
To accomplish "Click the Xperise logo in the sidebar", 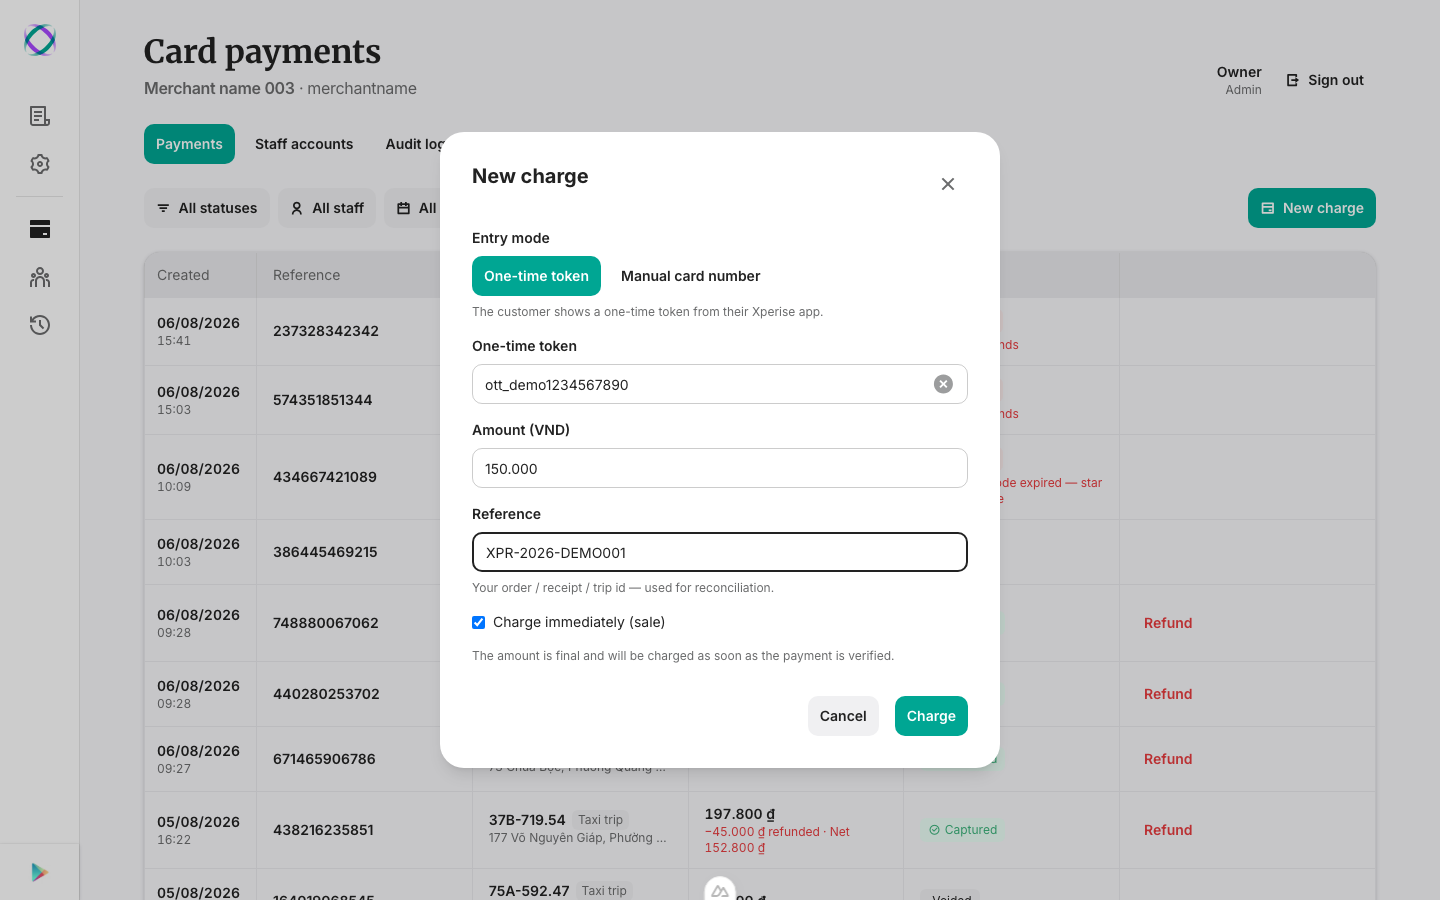I will pos(40,40).
